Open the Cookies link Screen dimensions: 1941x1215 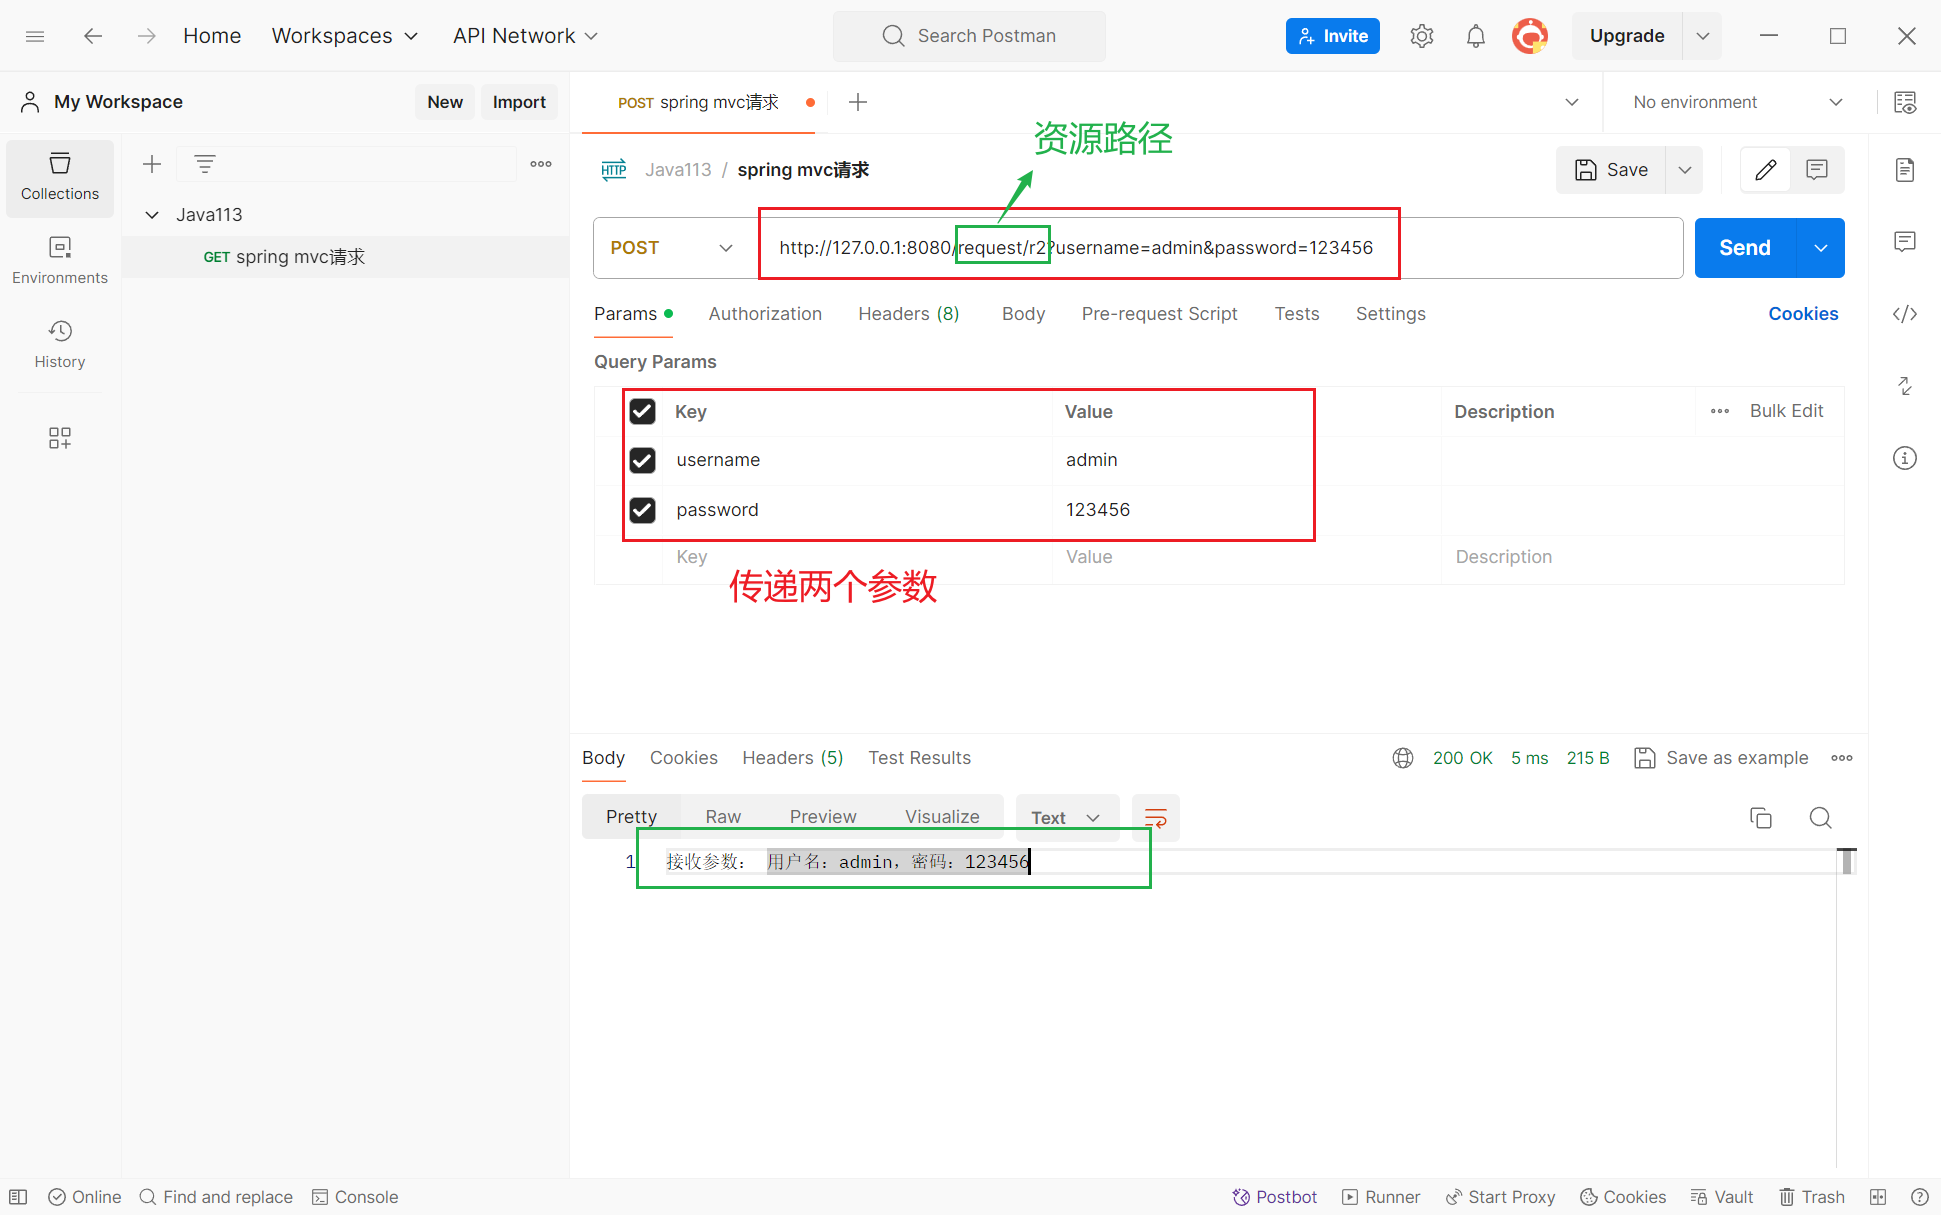pos(1802,314)
